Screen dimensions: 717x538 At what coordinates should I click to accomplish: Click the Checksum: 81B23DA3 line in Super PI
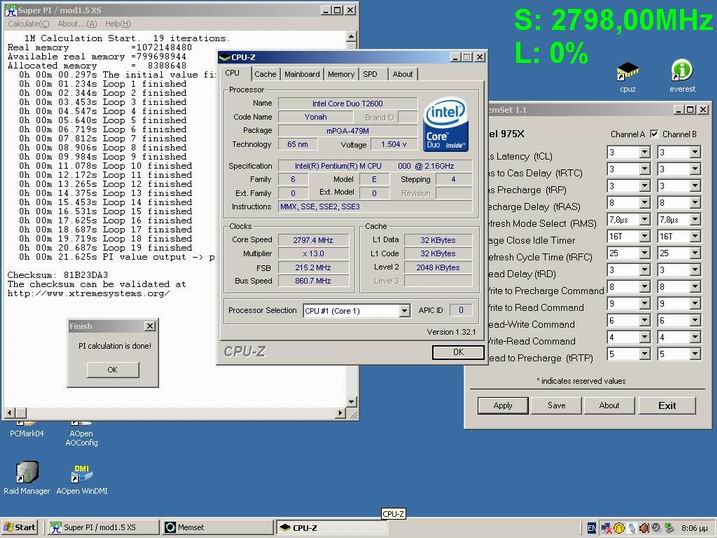tap(58, 275)
